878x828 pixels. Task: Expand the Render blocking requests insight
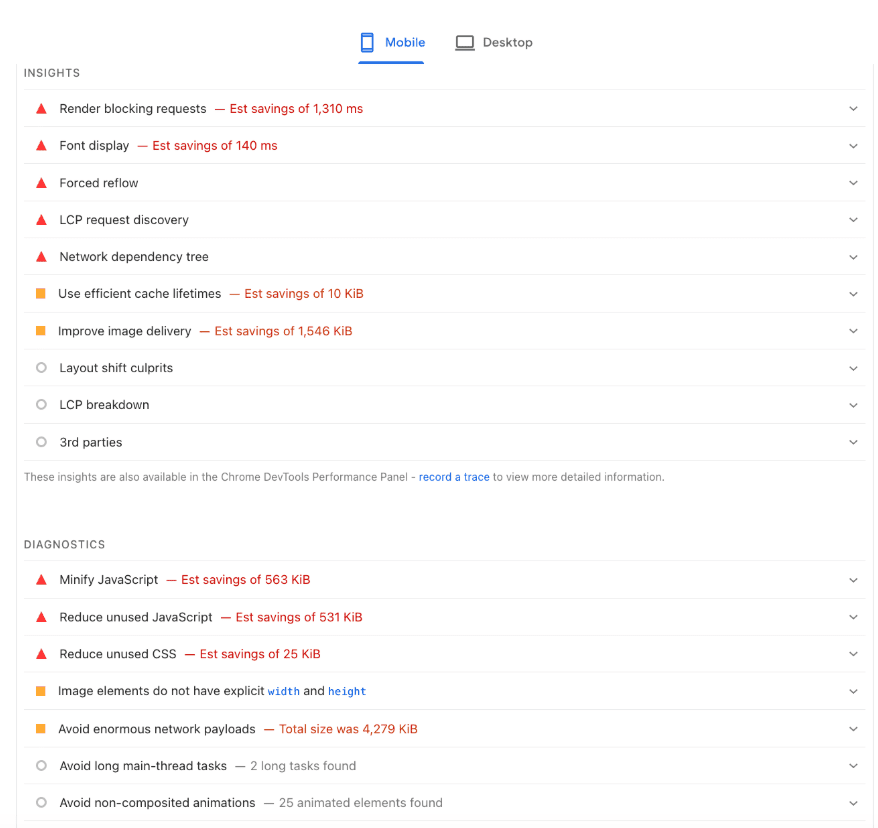tap(853, 108)
